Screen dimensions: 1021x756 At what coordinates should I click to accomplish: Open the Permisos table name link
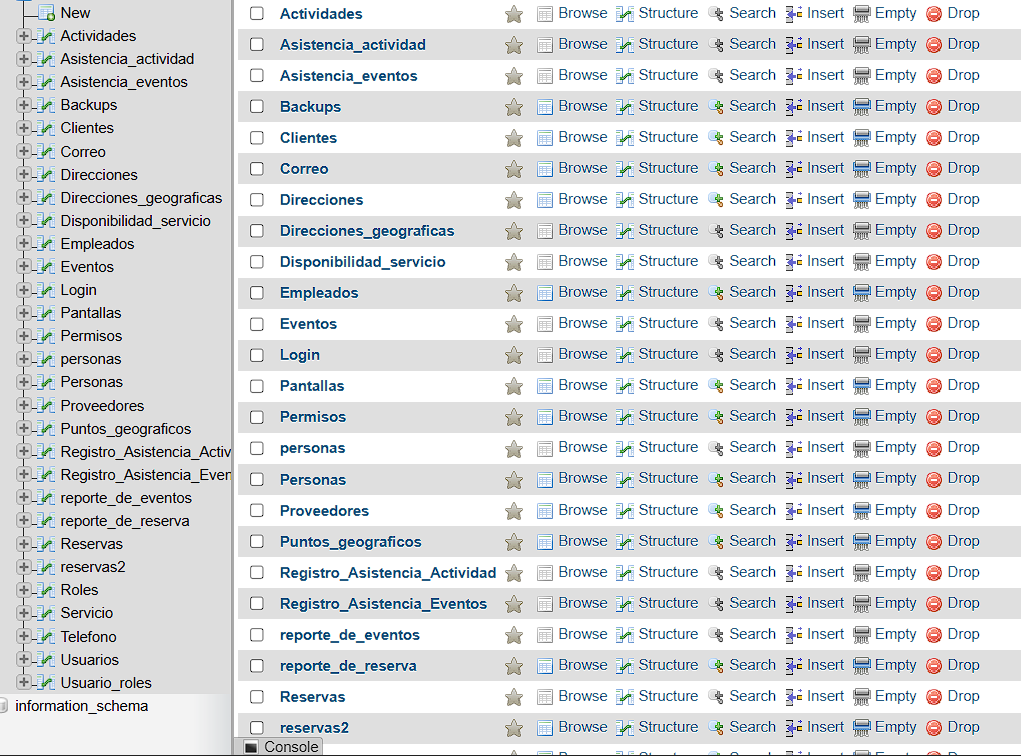(x=312, y=417)
